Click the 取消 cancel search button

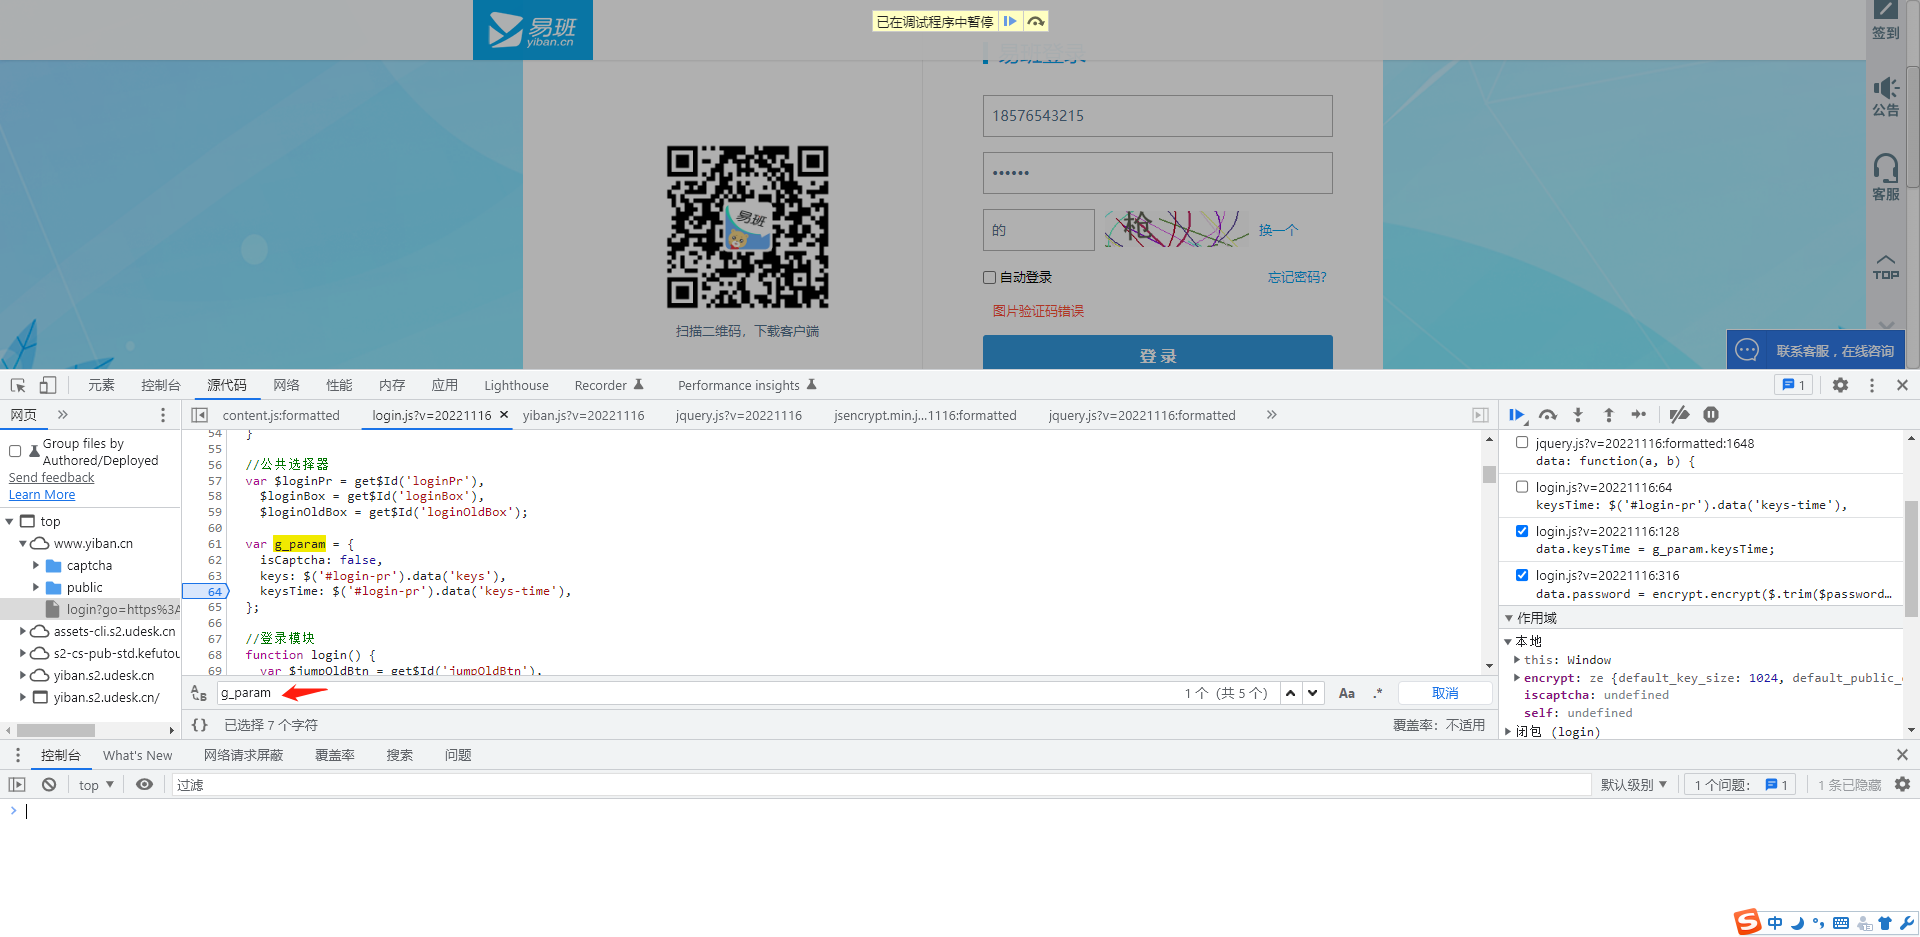[1445, 693]
